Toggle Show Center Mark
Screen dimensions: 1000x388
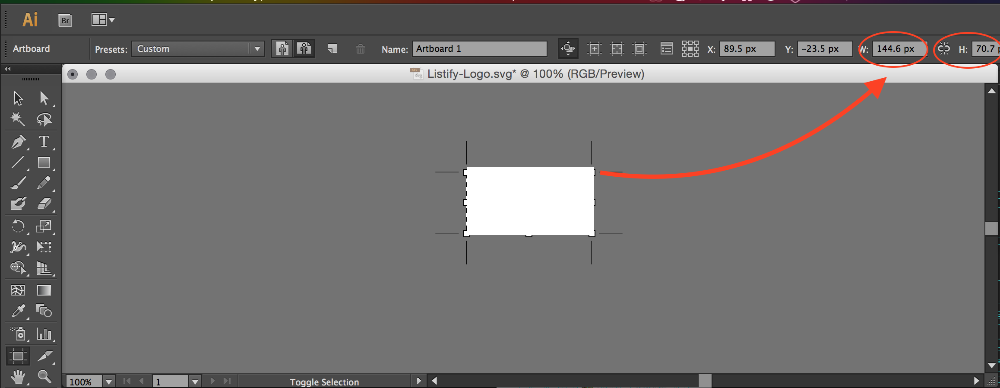click(x=594, y=48)
